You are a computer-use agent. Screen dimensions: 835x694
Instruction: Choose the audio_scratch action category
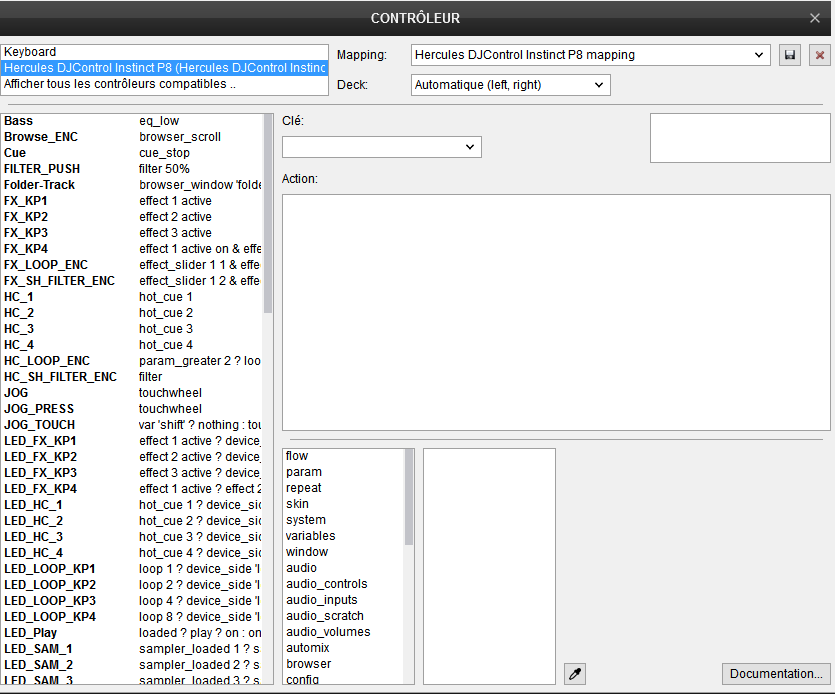tap(344, 616)
